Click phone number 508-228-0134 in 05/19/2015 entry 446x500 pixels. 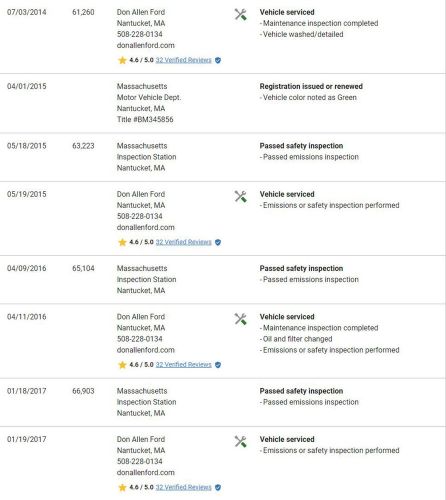click(x=140, y=216)
